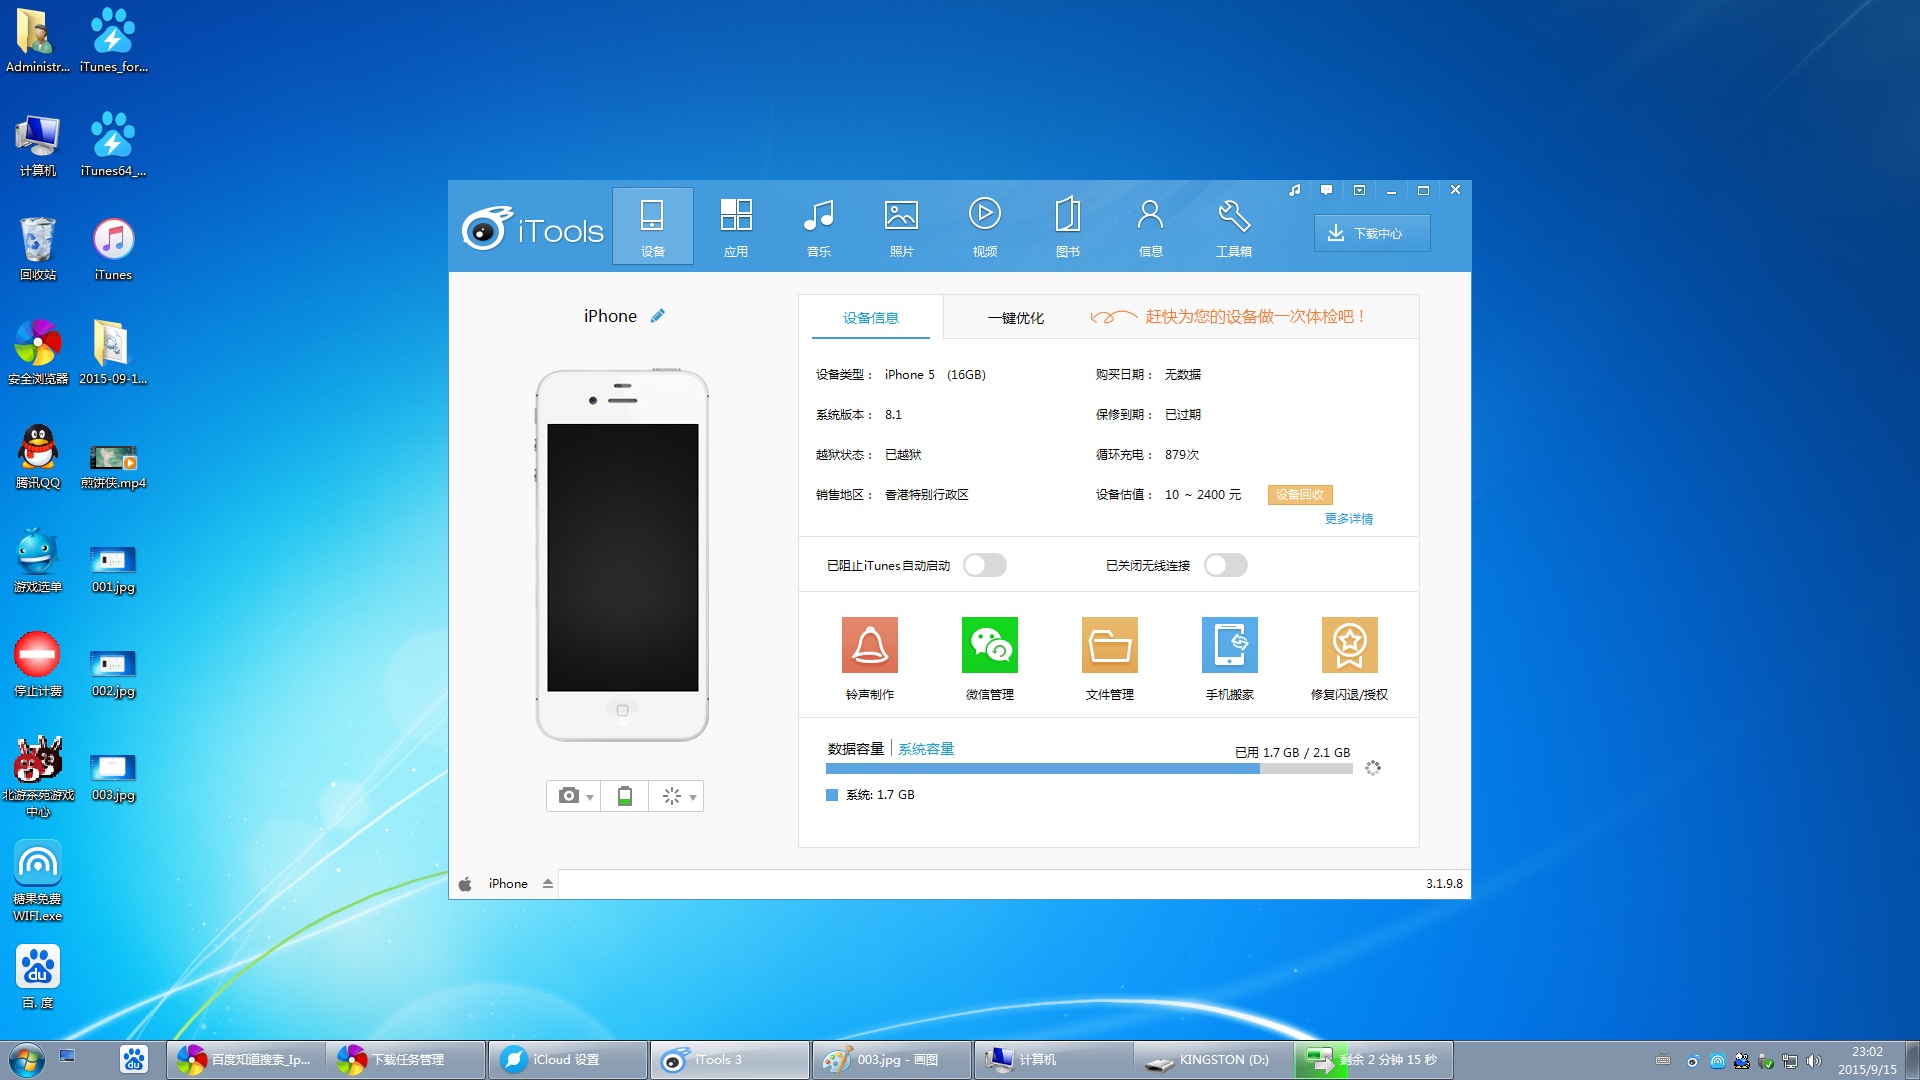Expand the restart options dropdown arrow
Screen dimensions: 1920x1080
[692, 797]
